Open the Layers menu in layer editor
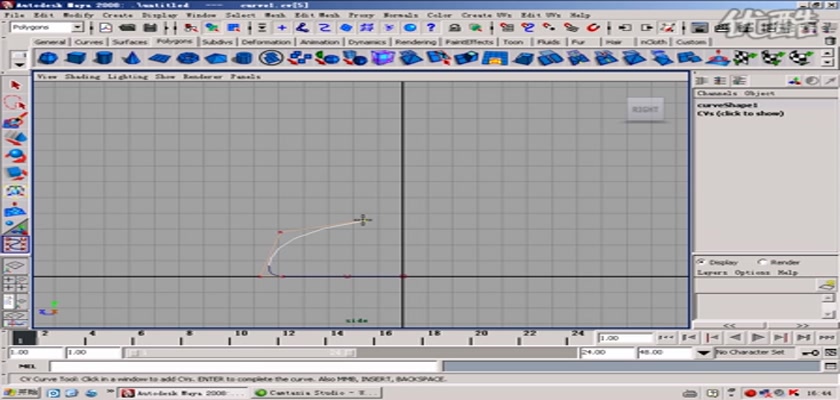 coord(712,273)
